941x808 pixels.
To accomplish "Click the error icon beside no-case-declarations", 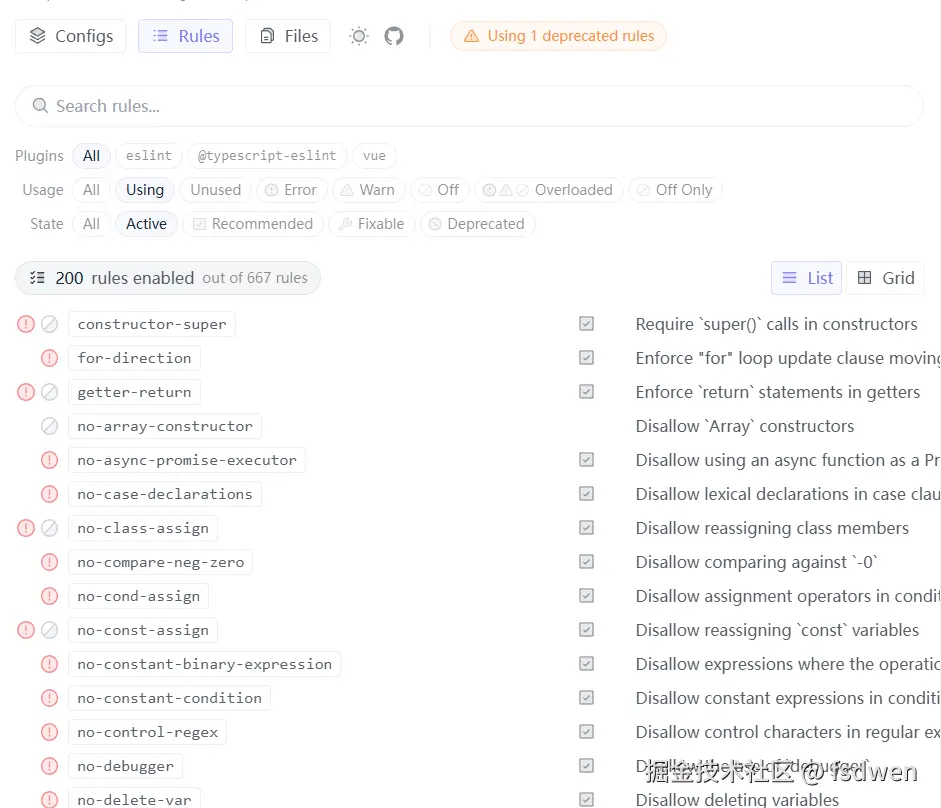I will [49, 494].
